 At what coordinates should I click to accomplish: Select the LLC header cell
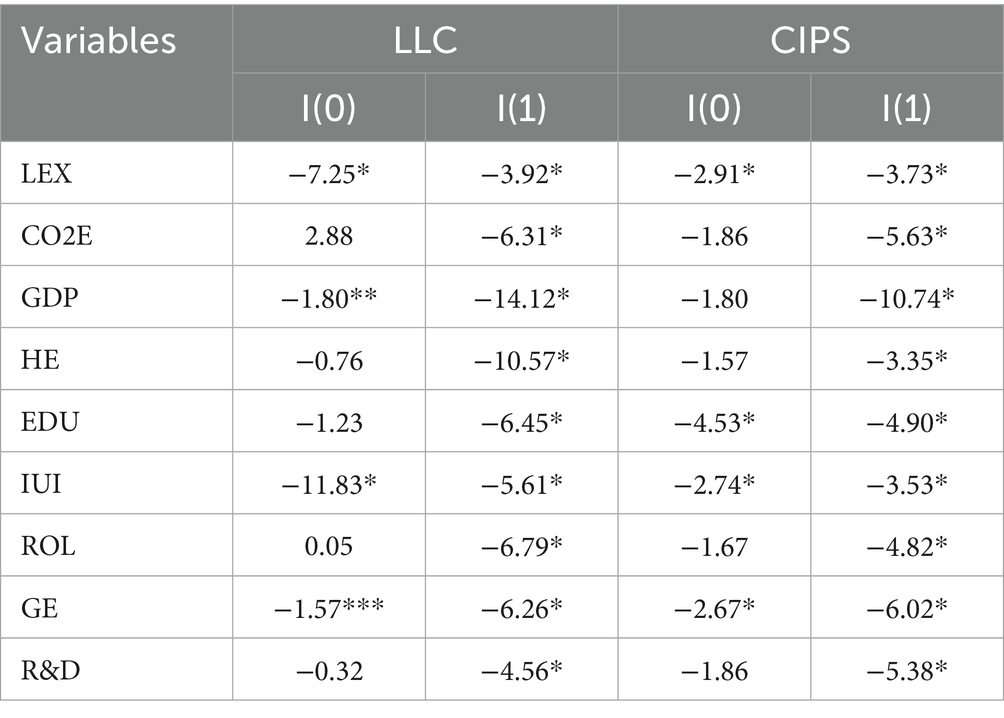click(425, 40)
